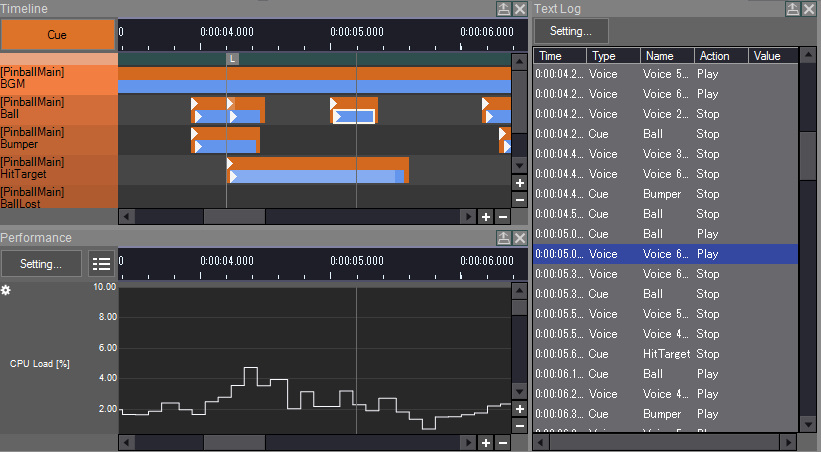Undock the Timeline panel with the pop-out icon
Image resolution: width=821 pixels, height=452 pixels.
pyautogui.click(x=503, y=9)
